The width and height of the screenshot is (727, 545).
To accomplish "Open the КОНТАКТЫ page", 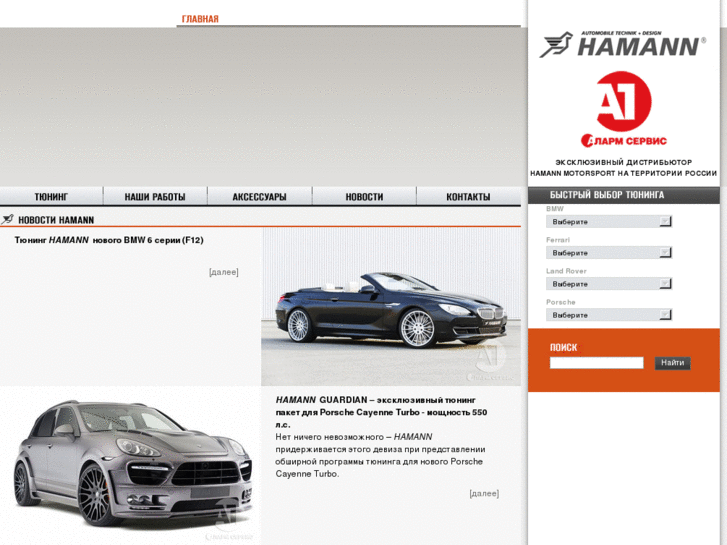I will [468, 197].
